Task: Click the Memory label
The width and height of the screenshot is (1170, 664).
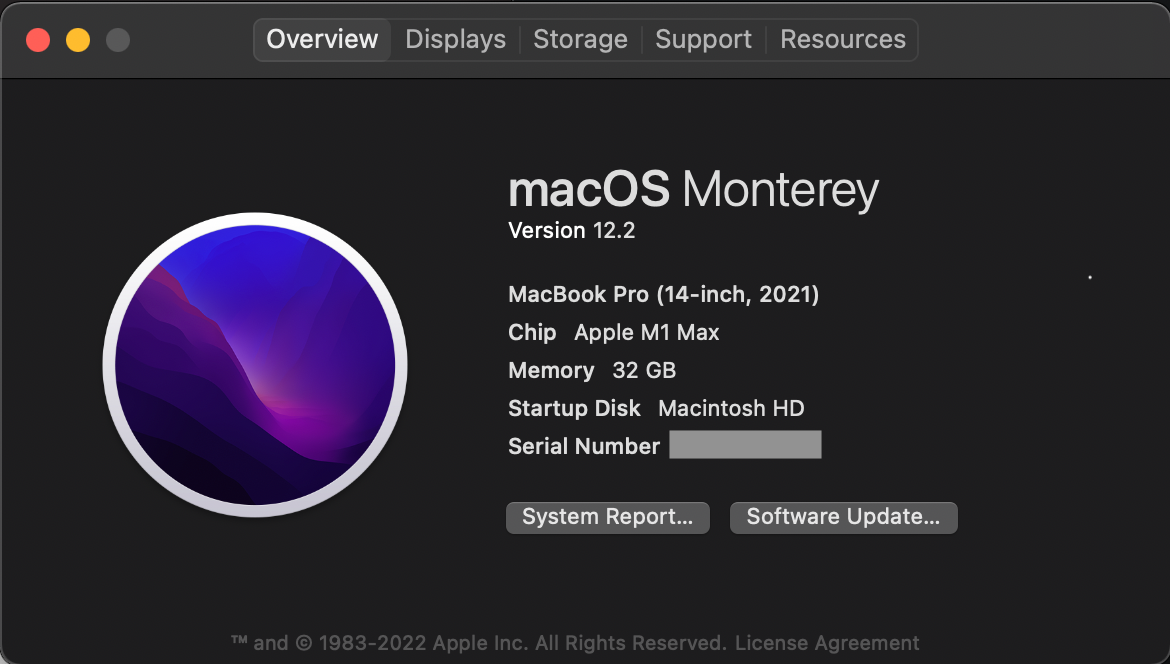Action: [x=551, y=371]
